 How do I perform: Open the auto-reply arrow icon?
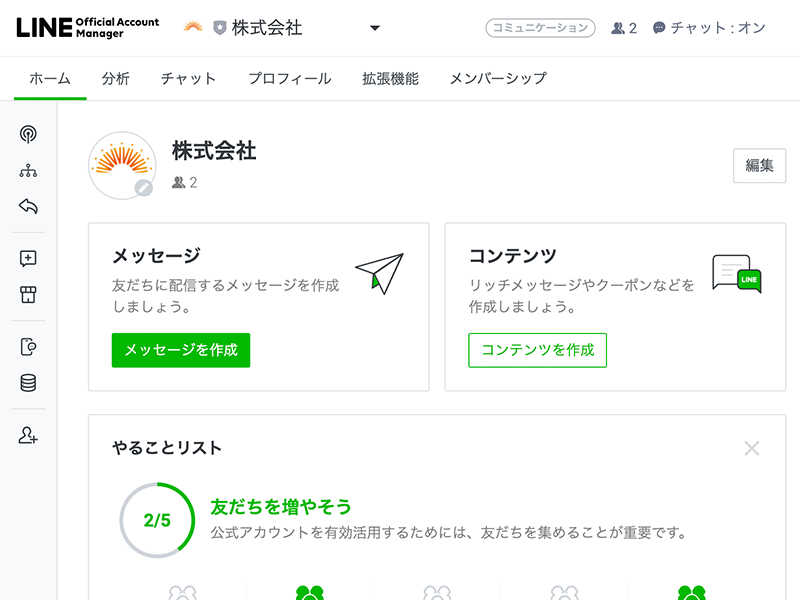point(28,207)
